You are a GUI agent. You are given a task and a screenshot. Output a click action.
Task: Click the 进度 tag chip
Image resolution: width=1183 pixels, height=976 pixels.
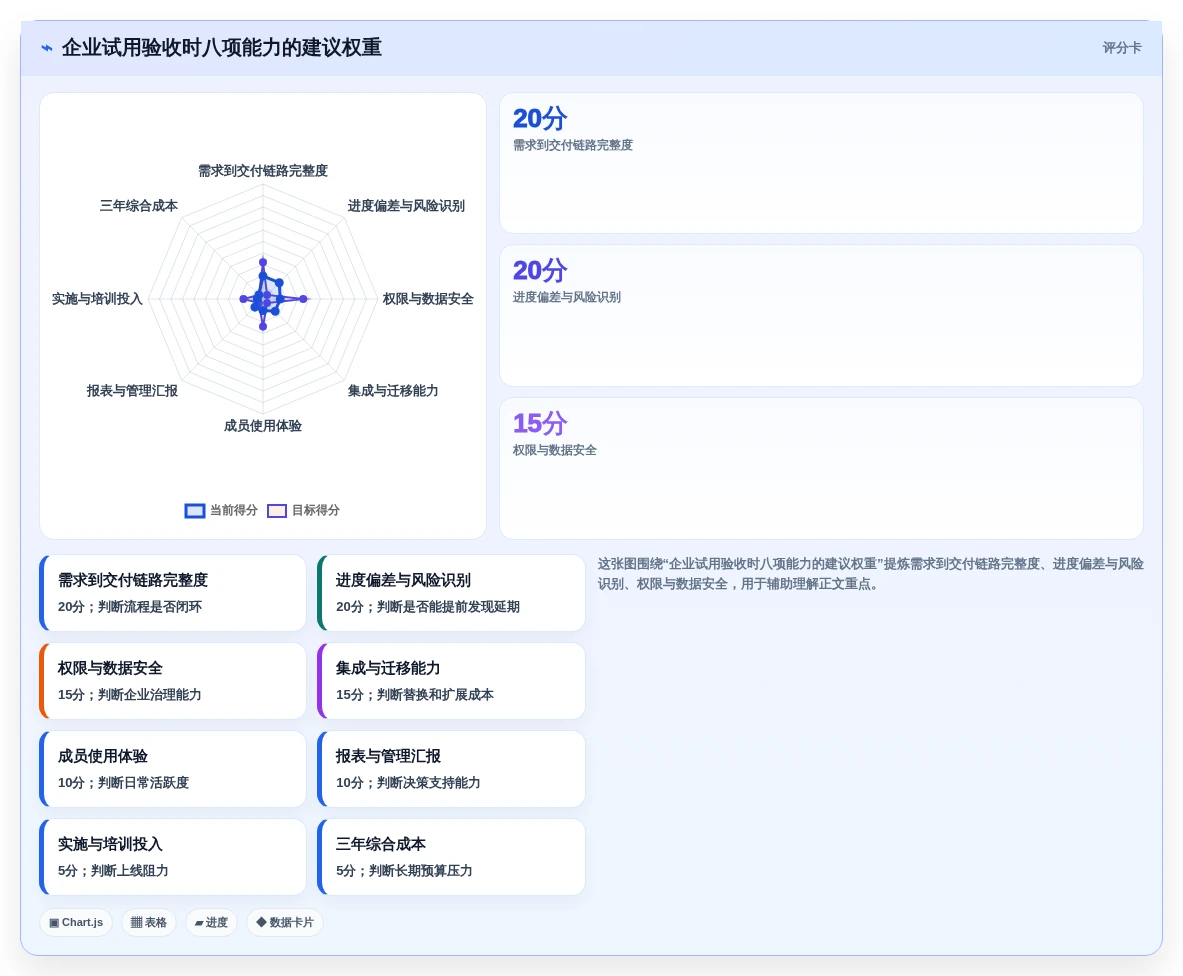click(211, 922)
